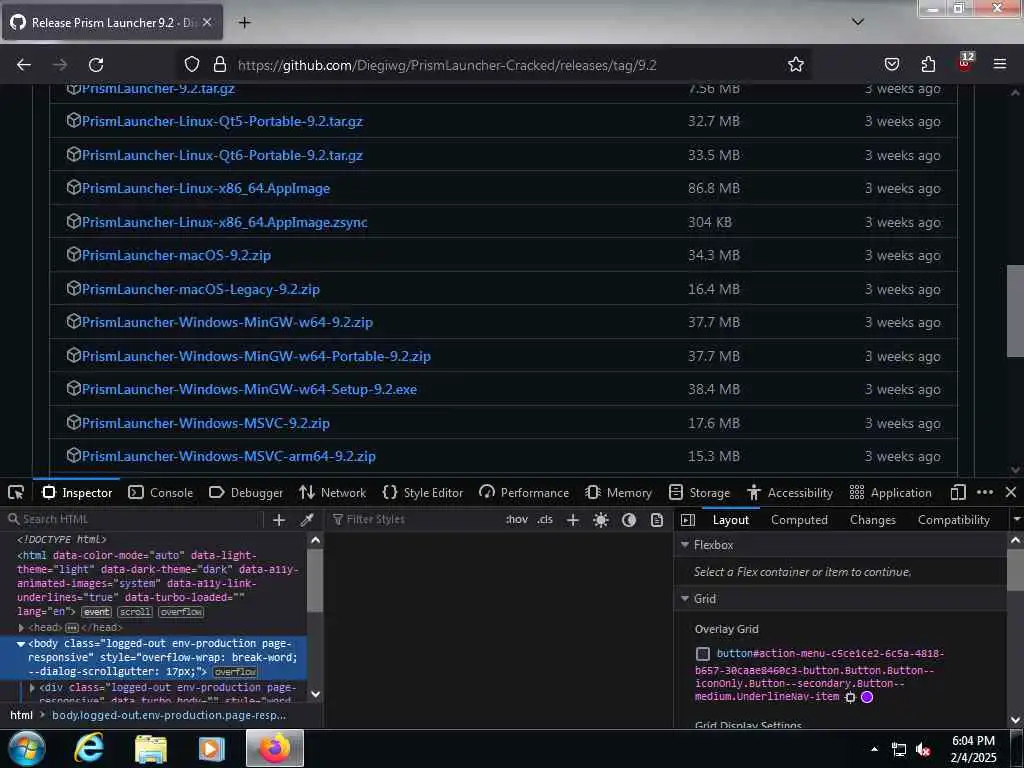
Task: Select the Compatibility sidebar tab
Action: (x=953, y=520)
